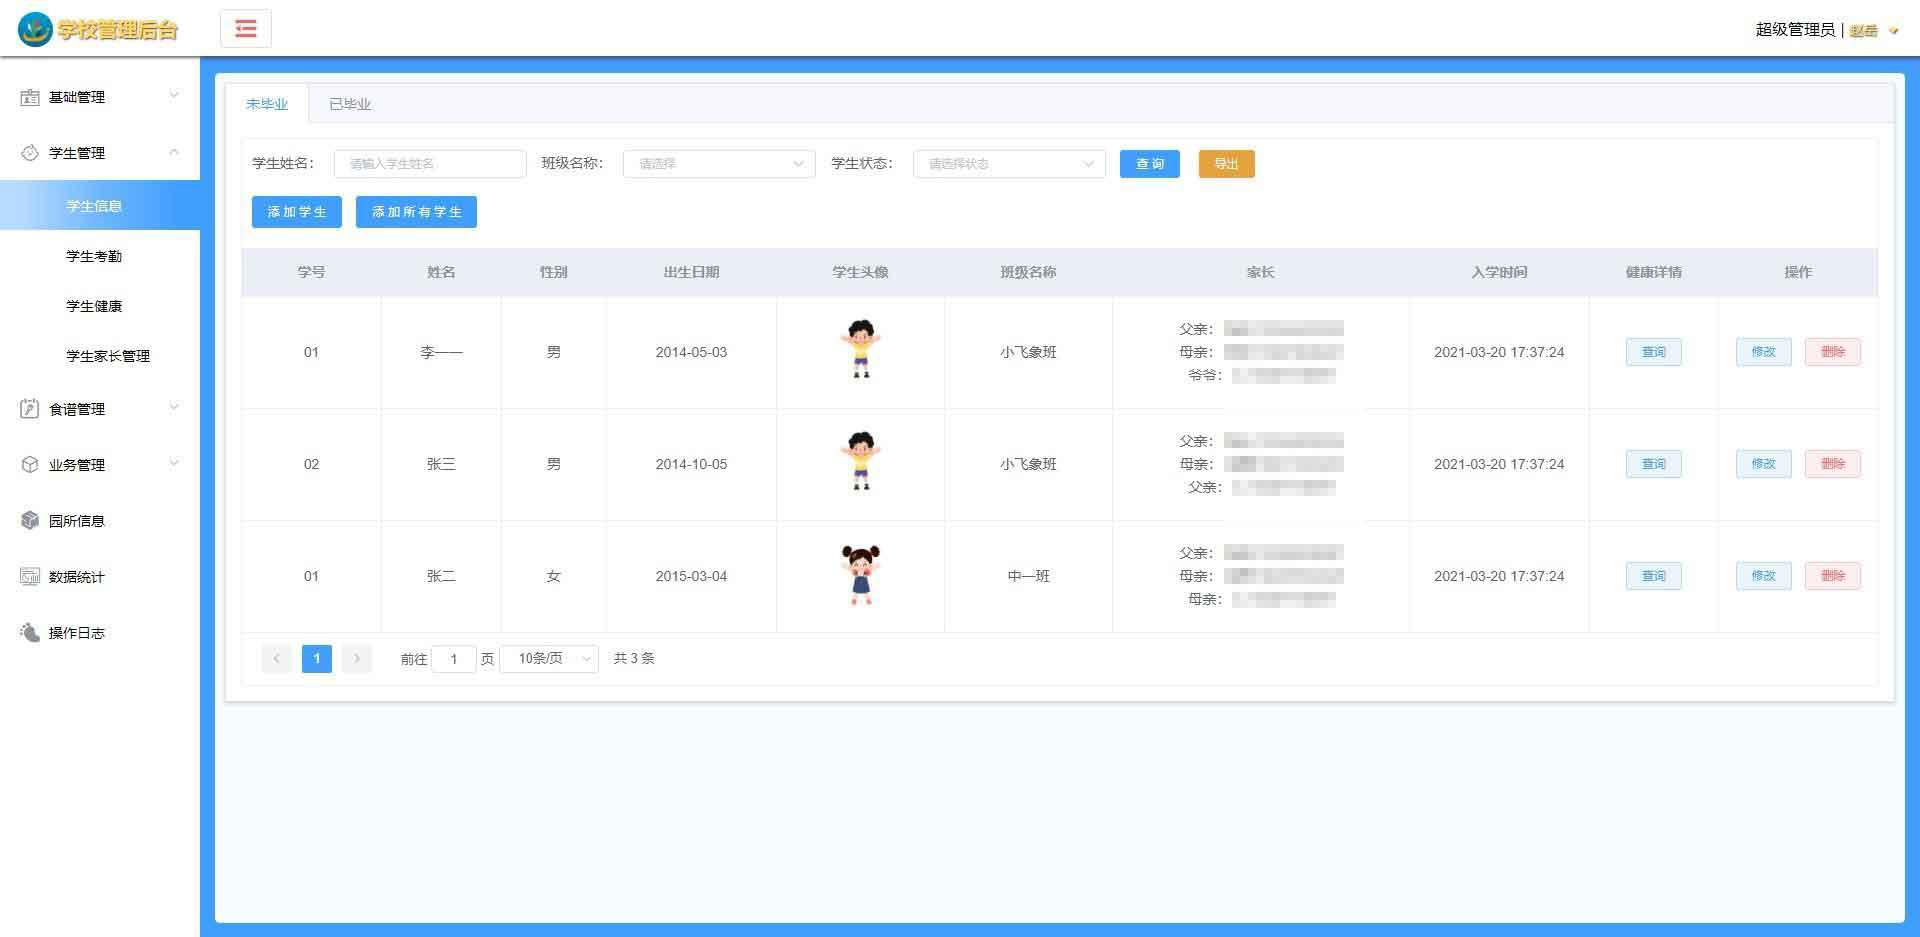1920x937 pixels.
Task: Open the 10条/页 page size dropdown
Action: point(549,659)
